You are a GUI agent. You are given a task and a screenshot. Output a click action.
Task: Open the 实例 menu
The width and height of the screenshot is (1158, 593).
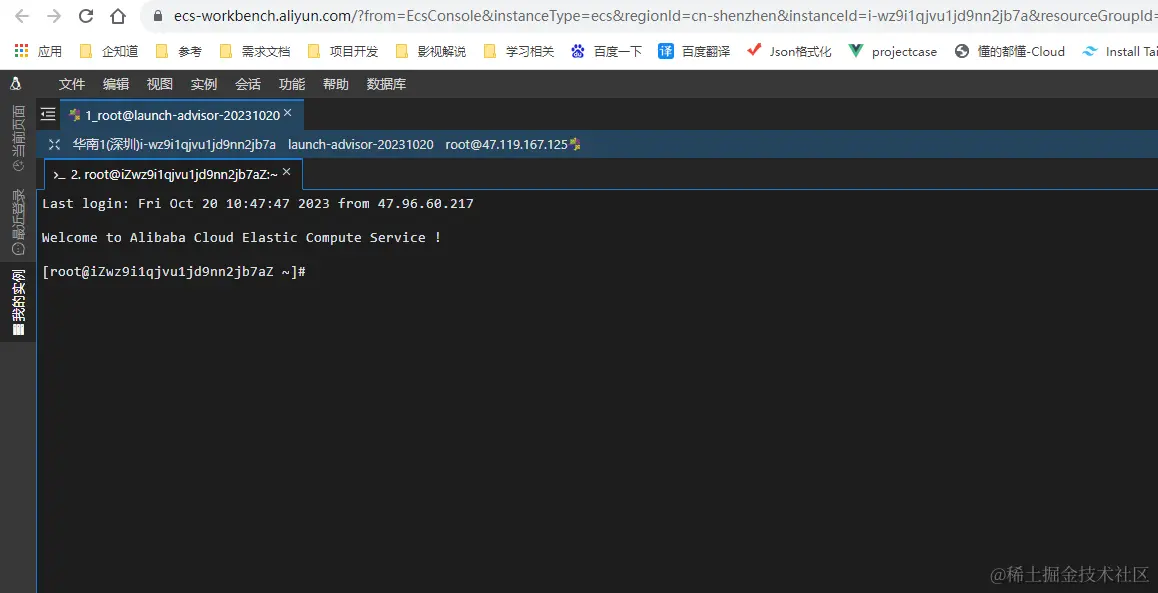pos(204,84)
